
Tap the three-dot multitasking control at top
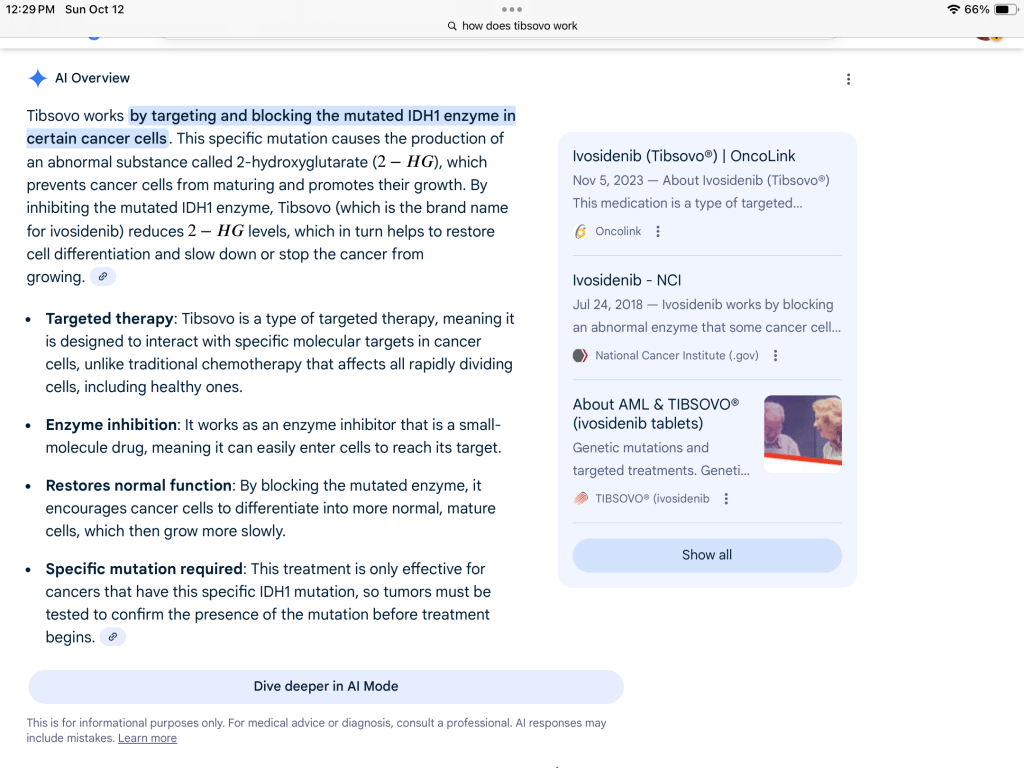click(x=512, y=9)
